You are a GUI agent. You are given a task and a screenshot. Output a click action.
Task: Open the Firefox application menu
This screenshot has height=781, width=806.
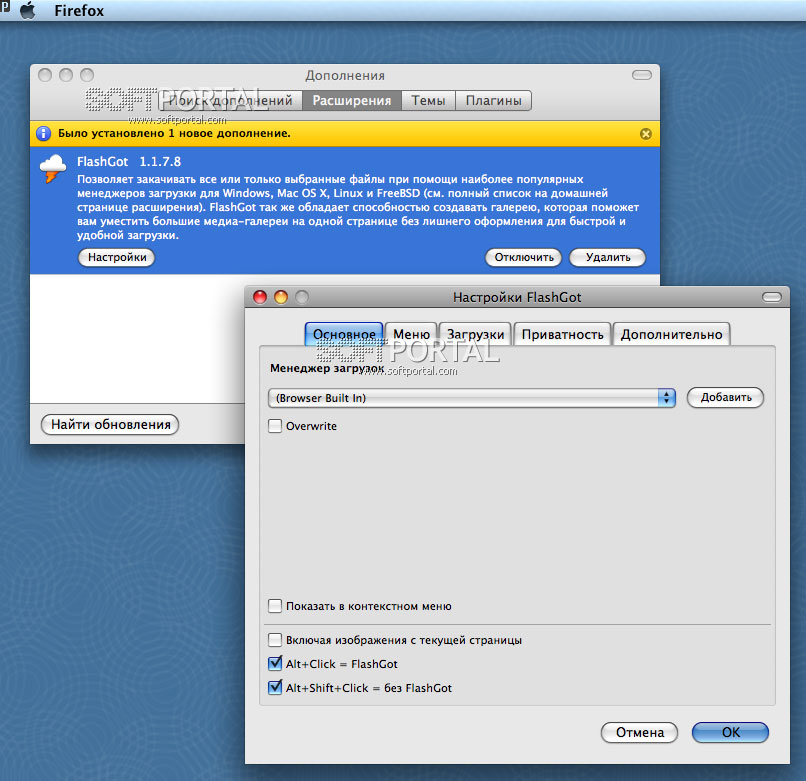[79, 11]
